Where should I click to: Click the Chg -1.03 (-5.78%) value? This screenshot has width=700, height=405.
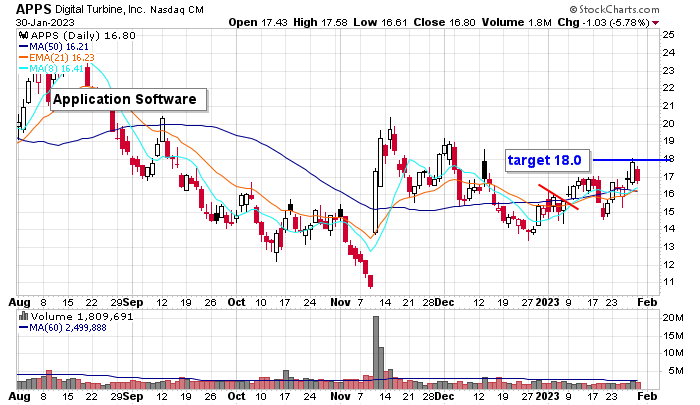click(604, 22)
